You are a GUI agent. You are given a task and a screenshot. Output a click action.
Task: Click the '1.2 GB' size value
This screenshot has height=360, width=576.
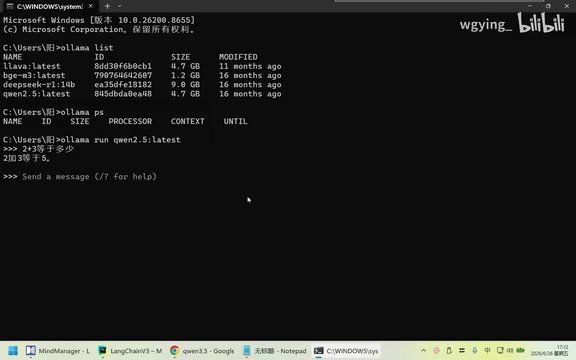pos(186,76)
